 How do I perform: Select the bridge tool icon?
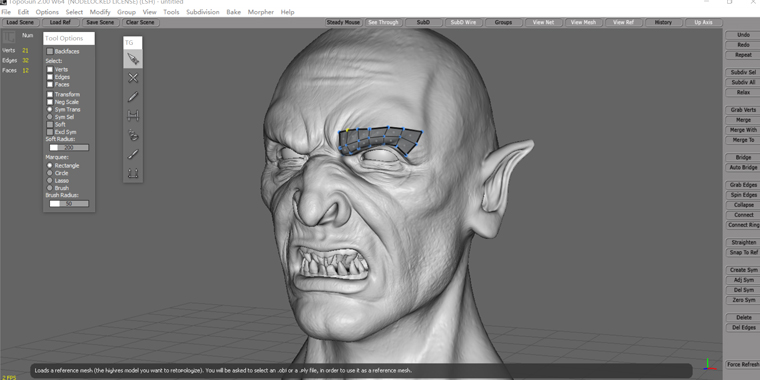133,116
